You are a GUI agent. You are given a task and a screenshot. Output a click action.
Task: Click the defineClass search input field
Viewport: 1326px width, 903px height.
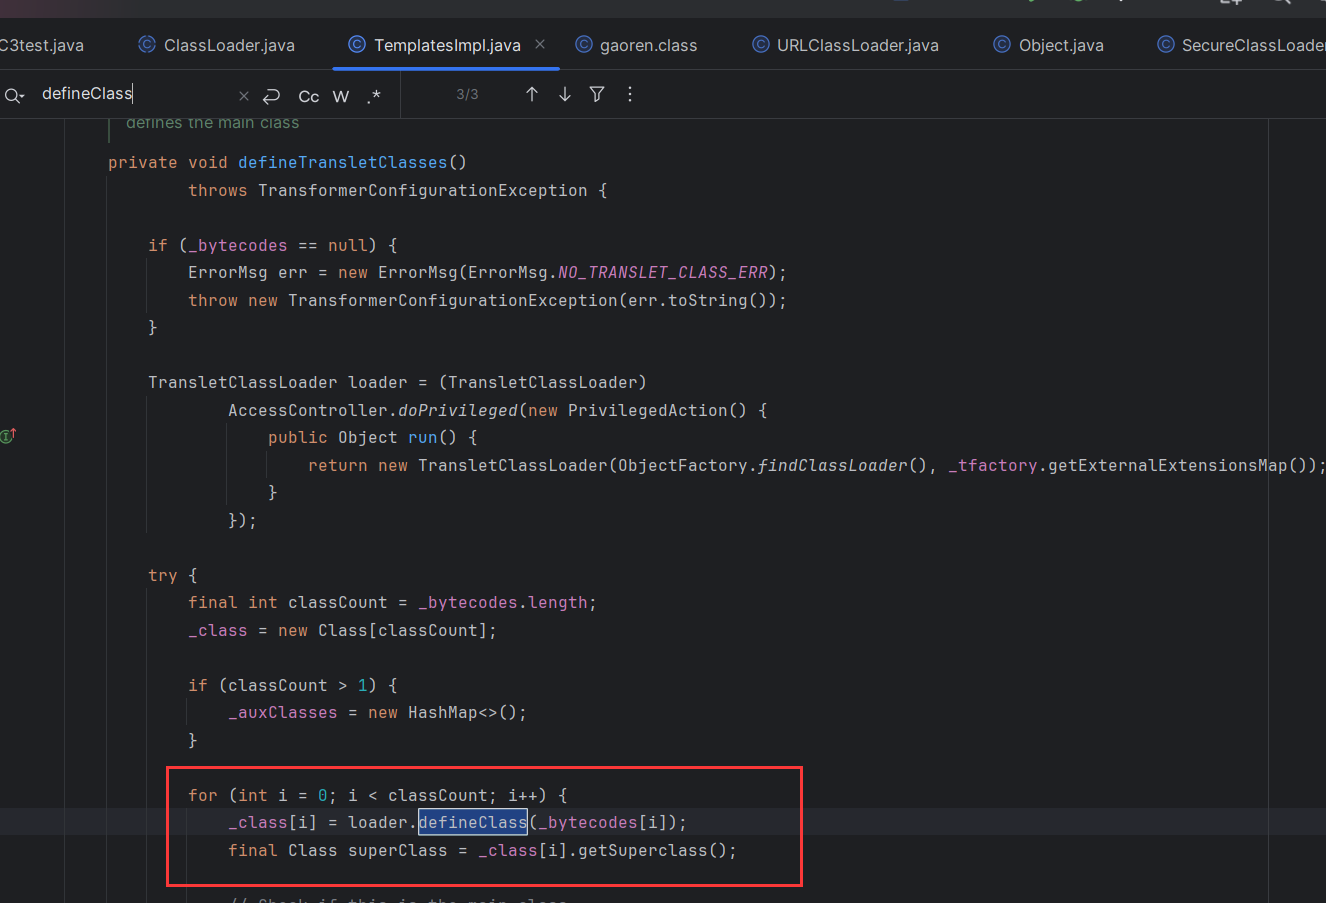pos(135,94)
